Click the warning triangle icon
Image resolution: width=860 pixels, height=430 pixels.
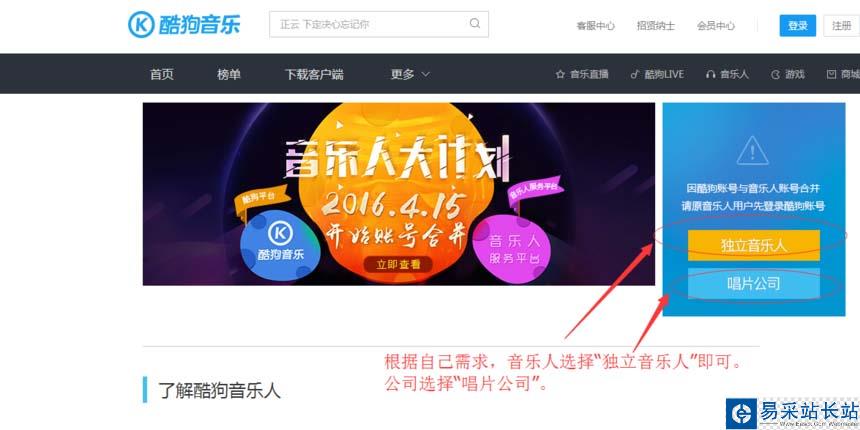[x=753, y=149]
